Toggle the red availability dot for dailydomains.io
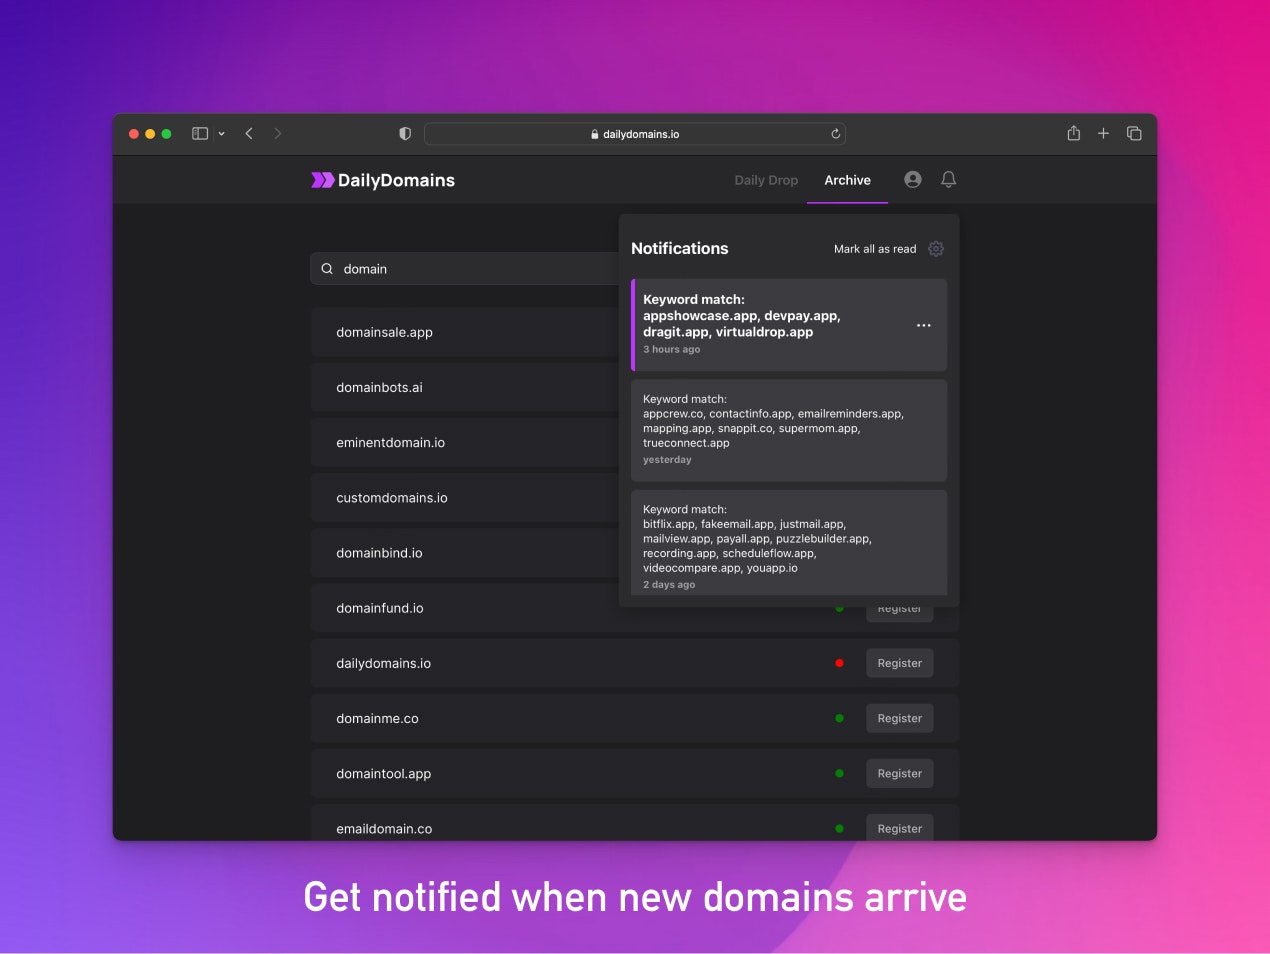Screen dimensions: 1270x954 pyautogui.click(x=840, y=662)
